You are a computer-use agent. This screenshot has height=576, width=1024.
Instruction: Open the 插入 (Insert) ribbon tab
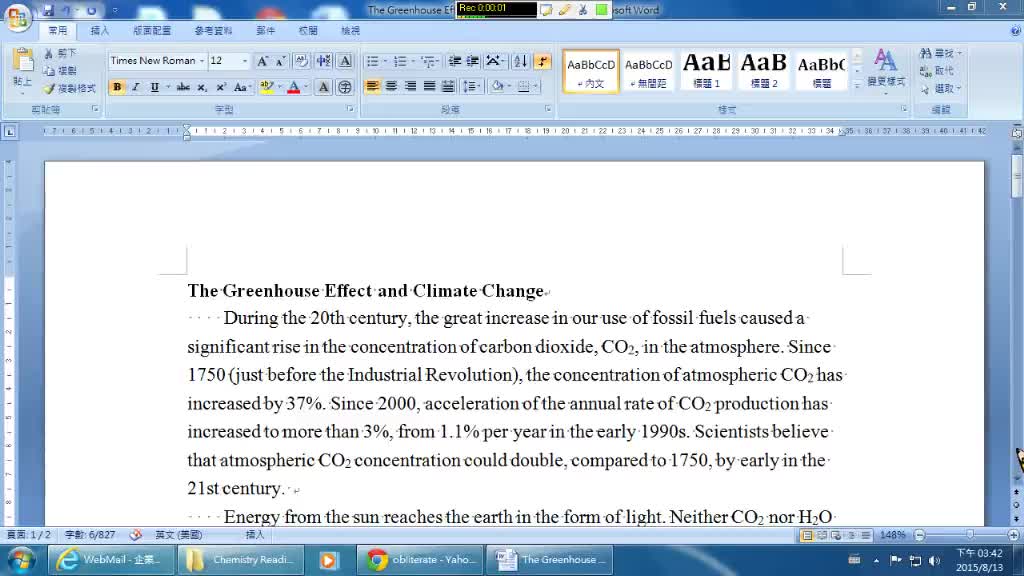click(99, 31)
